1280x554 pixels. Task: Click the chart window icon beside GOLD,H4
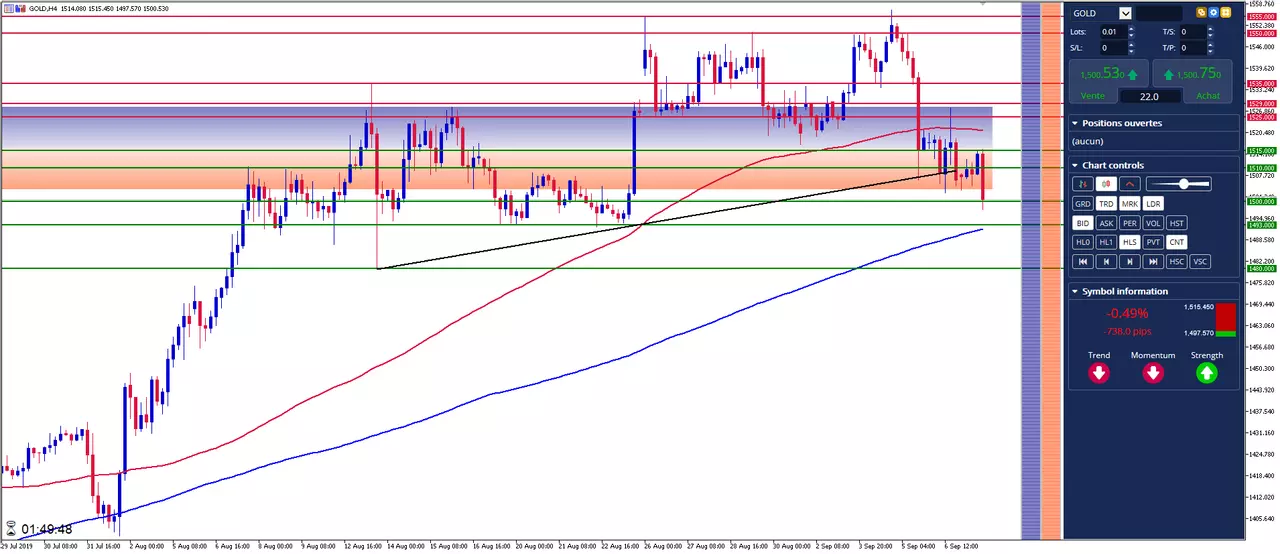[x=7, y=8]
